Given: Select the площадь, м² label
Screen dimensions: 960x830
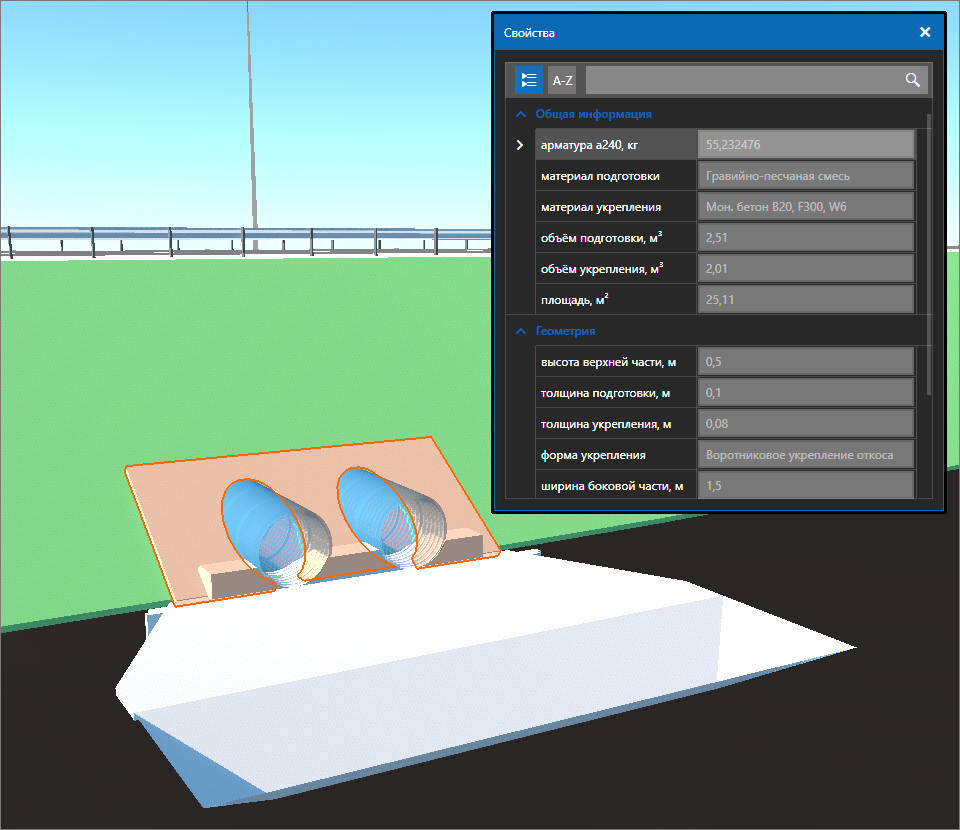Looking at the screenshot, I should click(574, 300).
